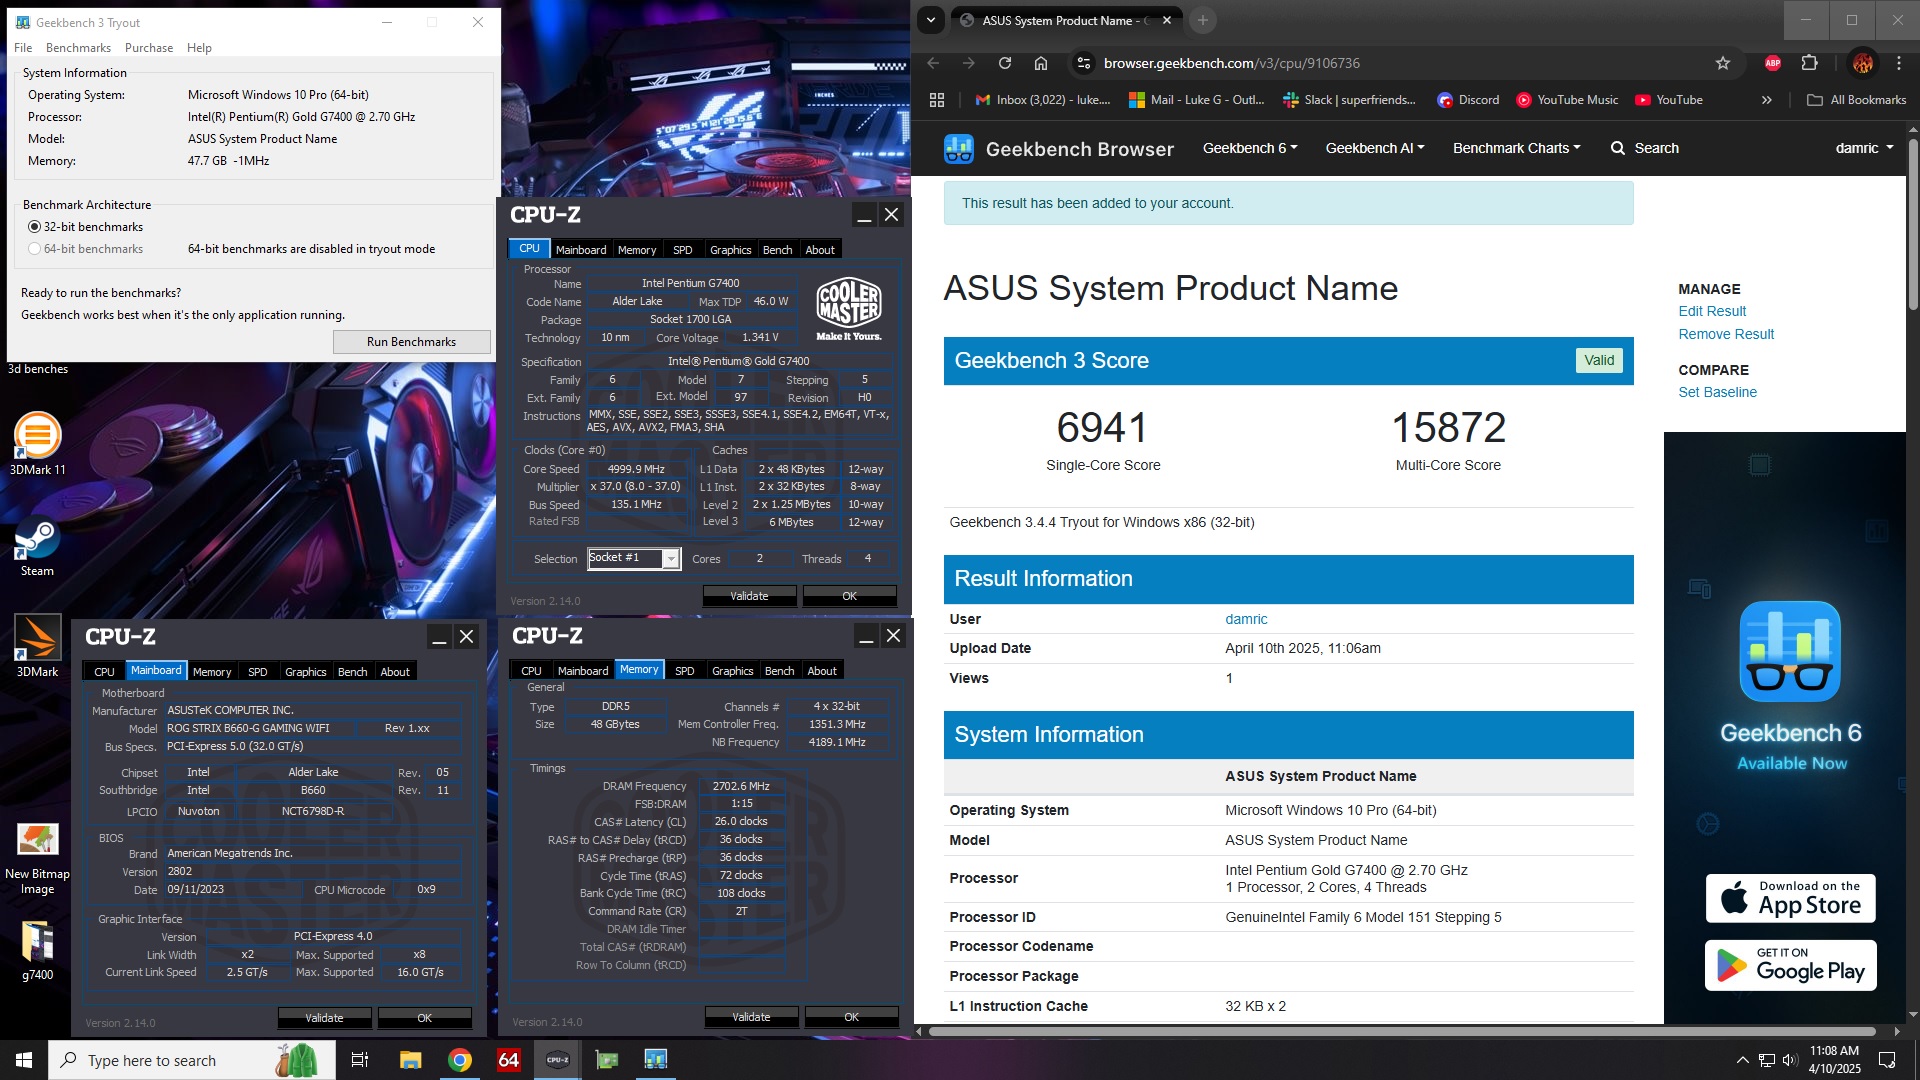
Task: Click the App Store download badge
Action: tap(1790, 898)
